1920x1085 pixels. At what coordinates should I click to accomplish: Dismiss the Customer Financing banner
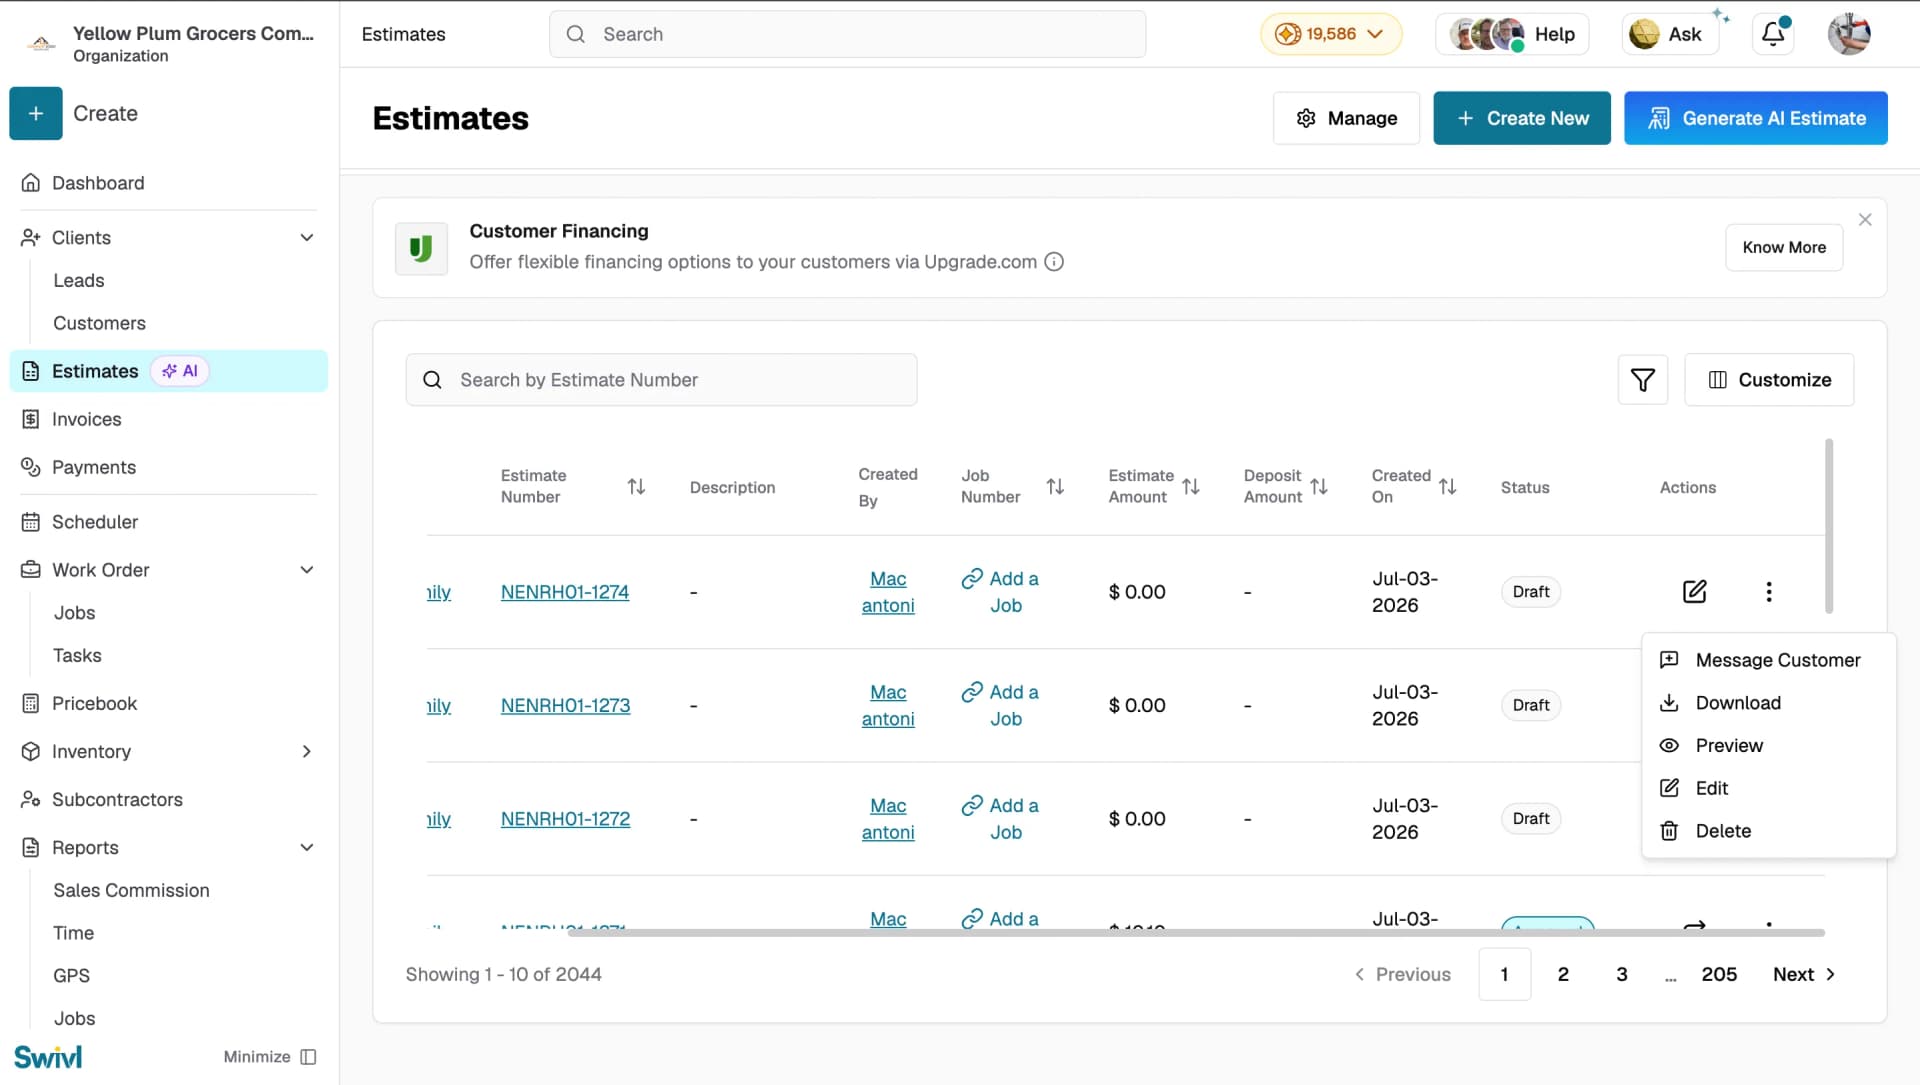[x=1865, y=219]
